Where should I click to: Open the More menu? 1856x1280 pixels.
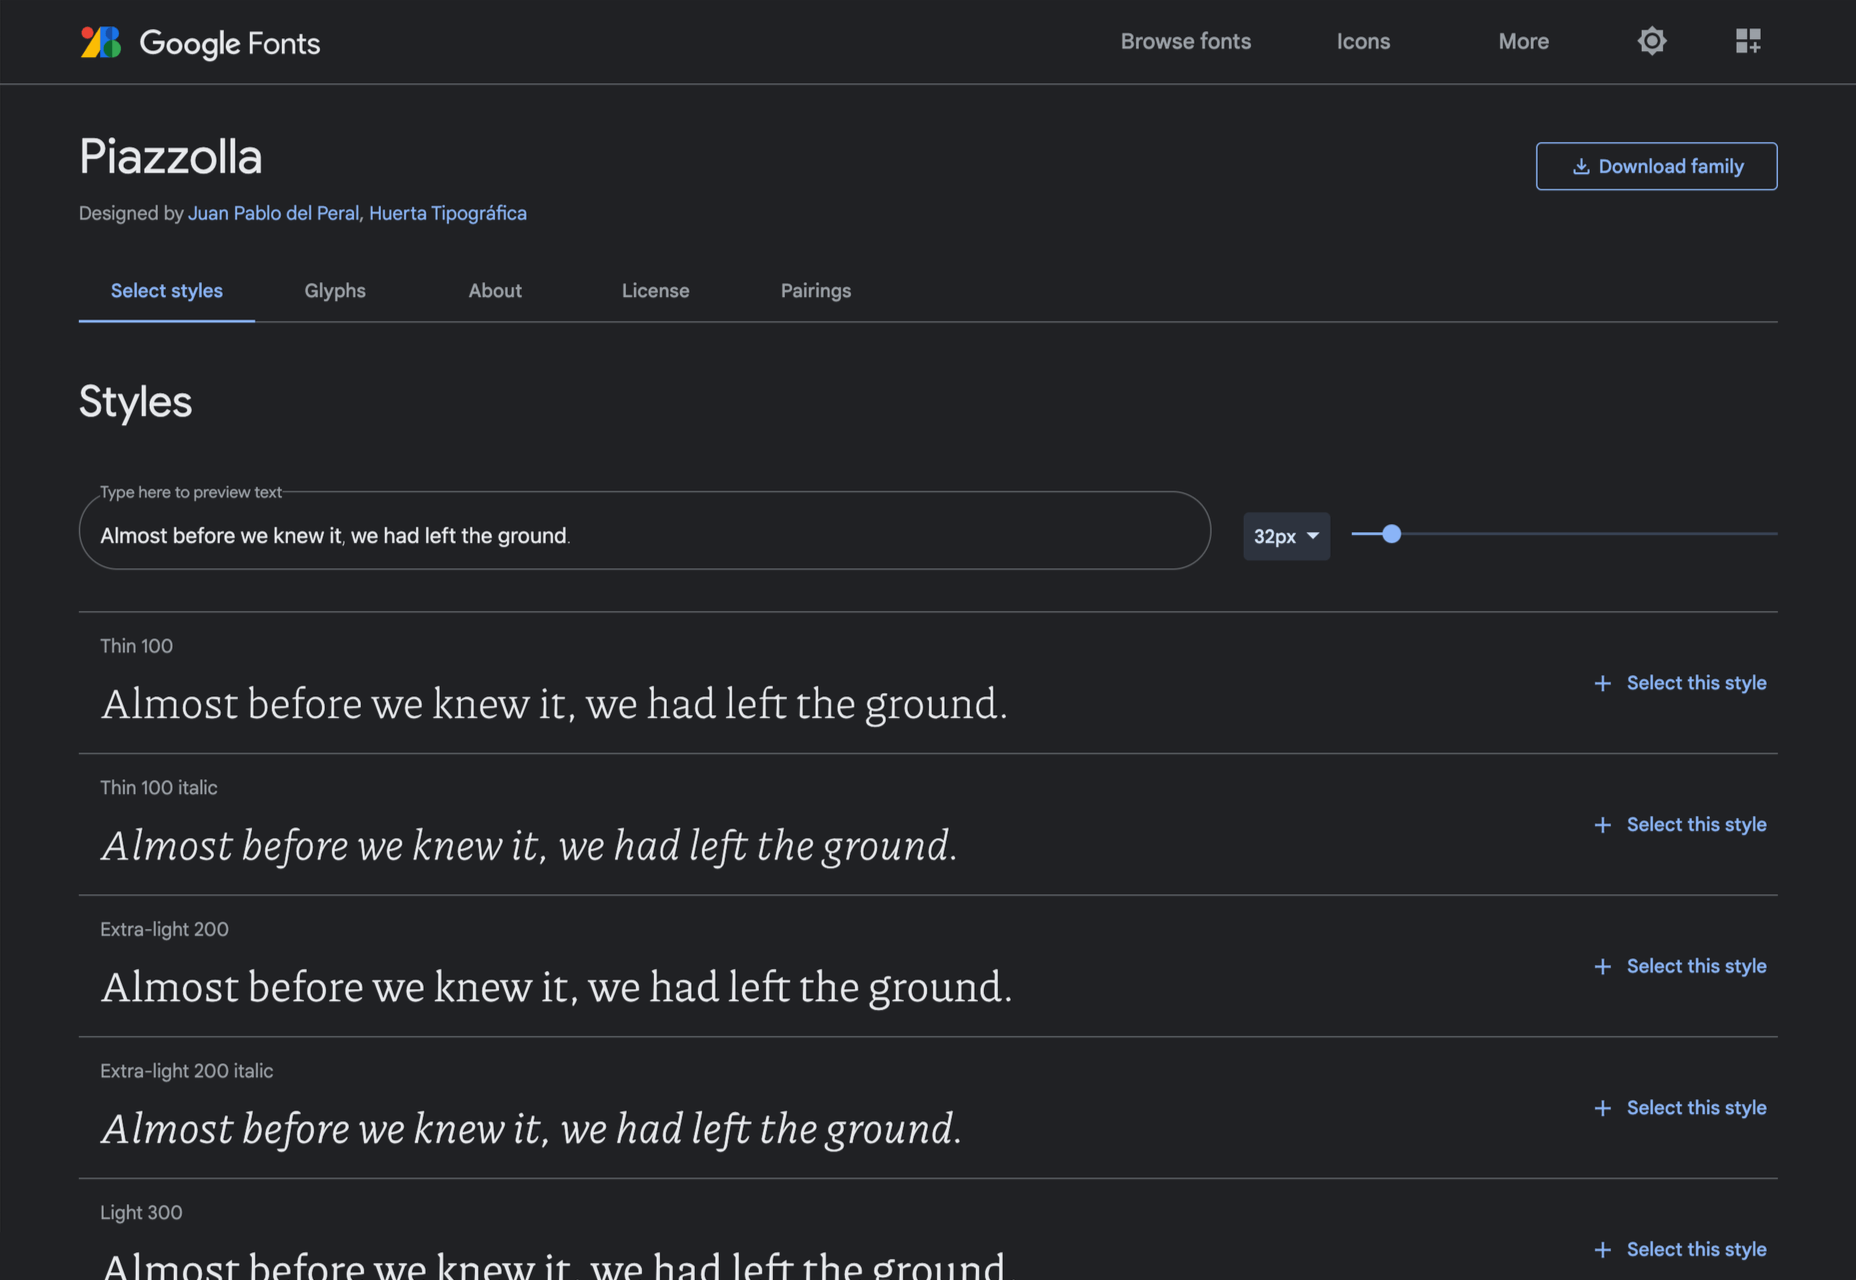(1523, 41)
